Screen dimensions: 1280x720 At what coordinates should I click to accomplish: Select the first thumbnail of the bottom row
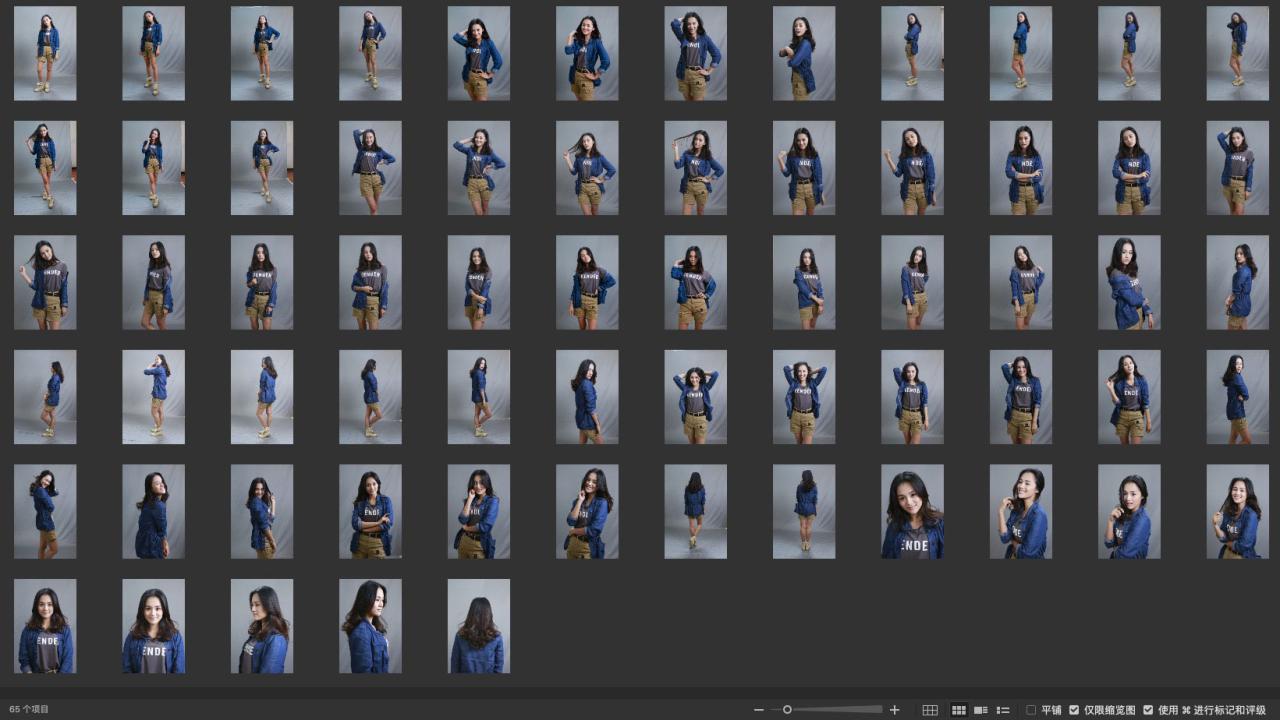pos(45,626)
